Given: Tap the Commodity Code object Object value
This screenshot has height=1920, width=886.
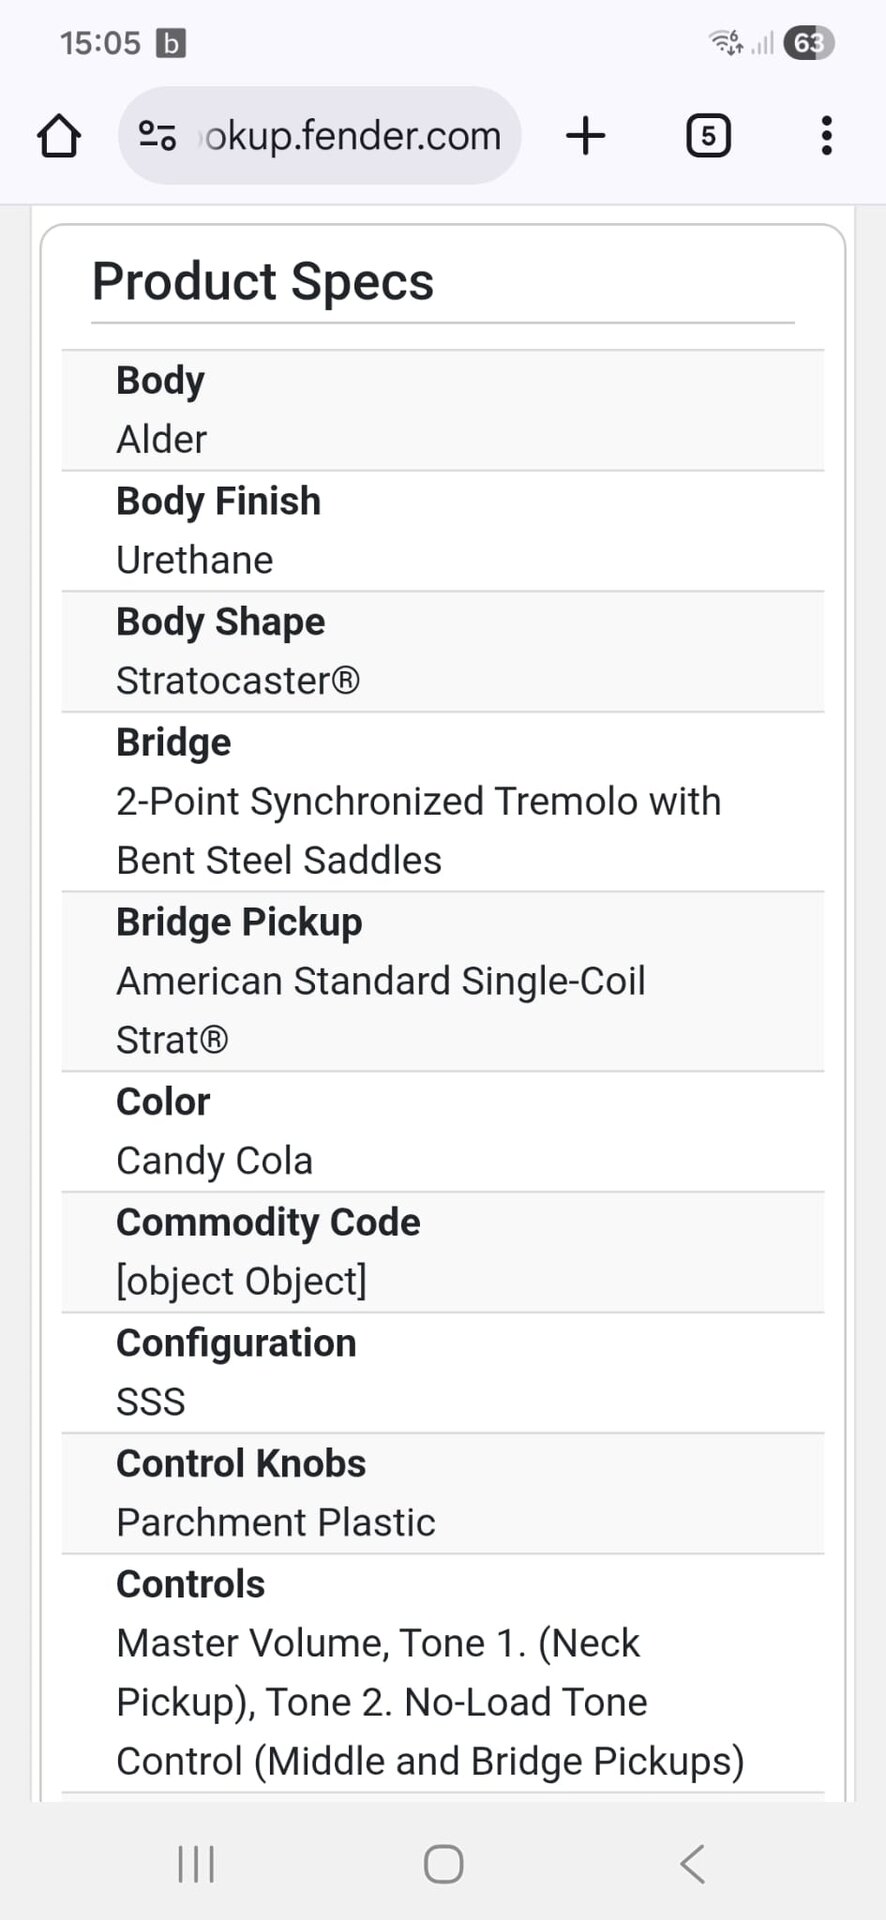Looking at the screenshot, I should click(x=241, y=1282).
